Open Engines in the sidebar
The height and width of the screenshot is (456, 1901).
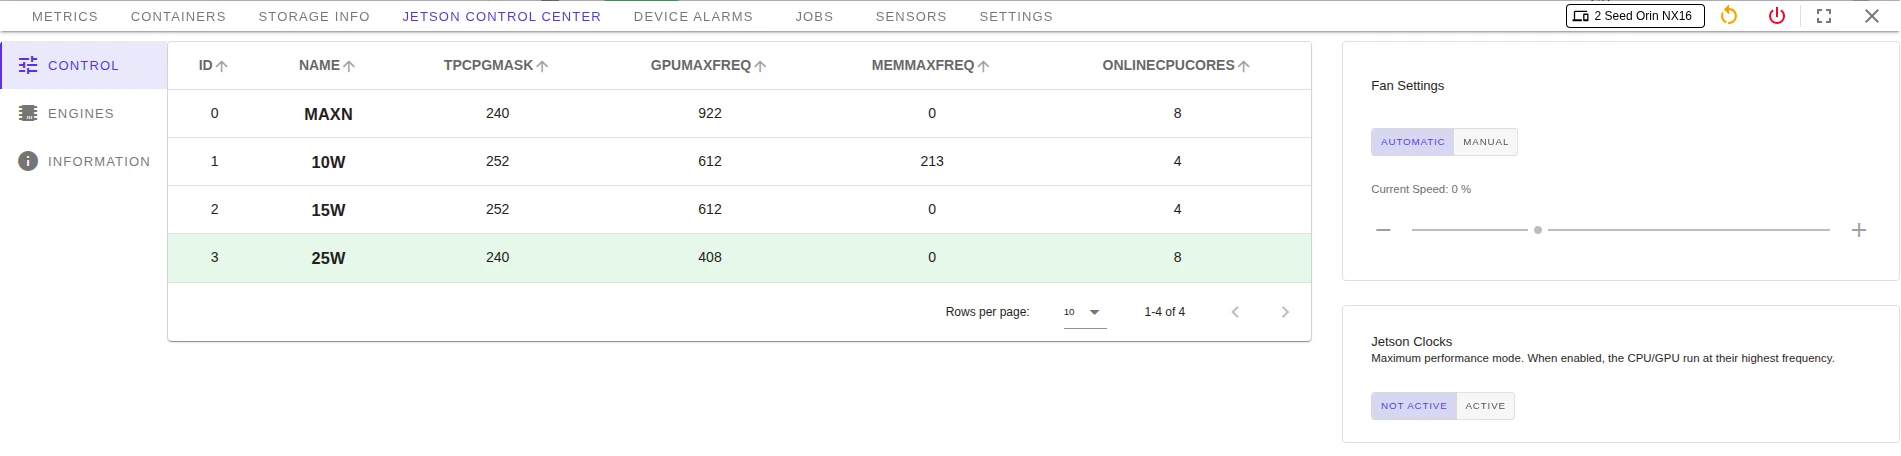pos(80,114)
